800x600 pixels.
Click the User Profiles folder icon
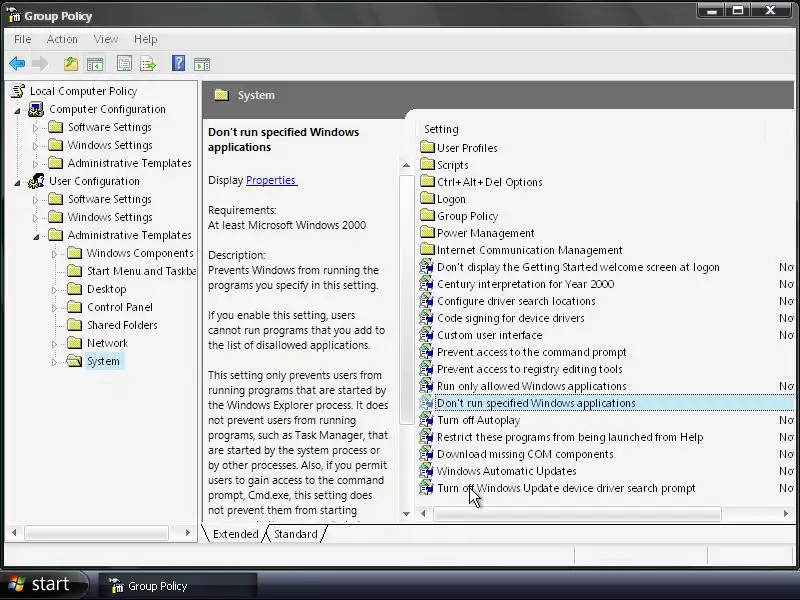[x=427, y=147]
